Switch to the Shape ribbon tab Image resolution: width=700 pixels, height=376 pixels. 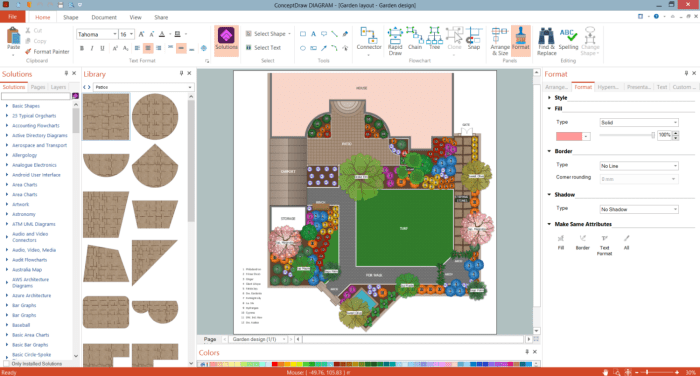71,17
